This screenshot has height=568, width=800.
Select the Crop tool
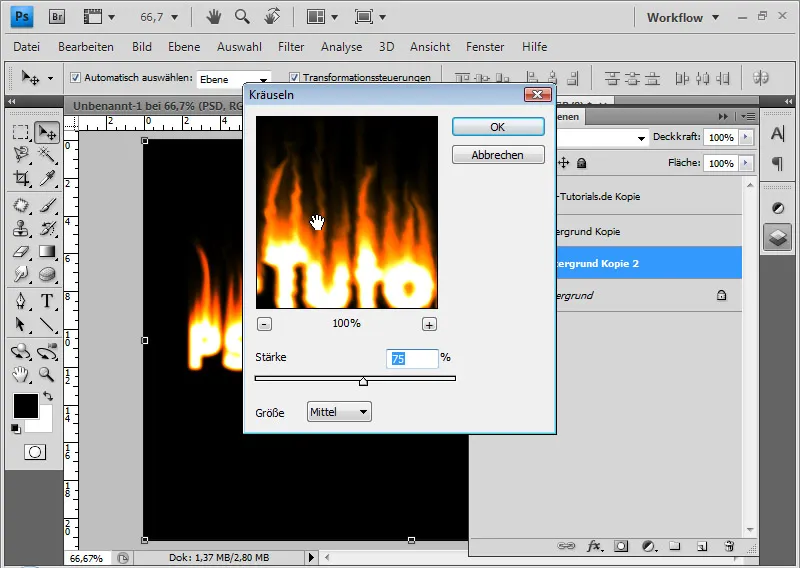[x=20, y=178]
